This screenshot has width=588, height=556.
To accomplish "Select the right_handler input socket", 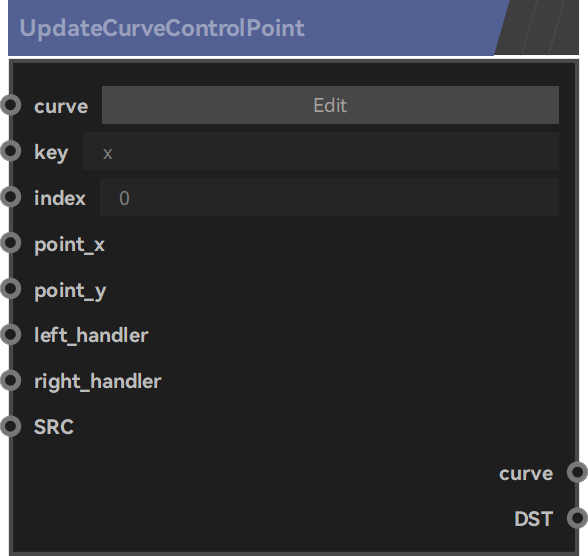I will pos(10,381).
